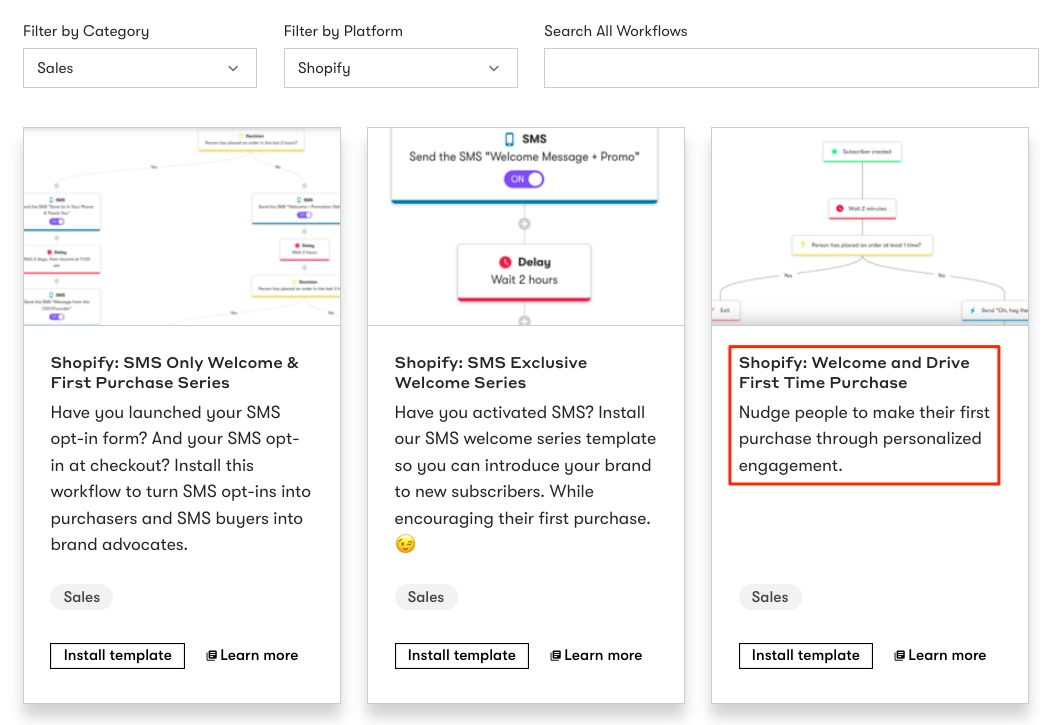
Task: Click Sales tag on Drive First Time Purchase card
Action: [770, 597]
